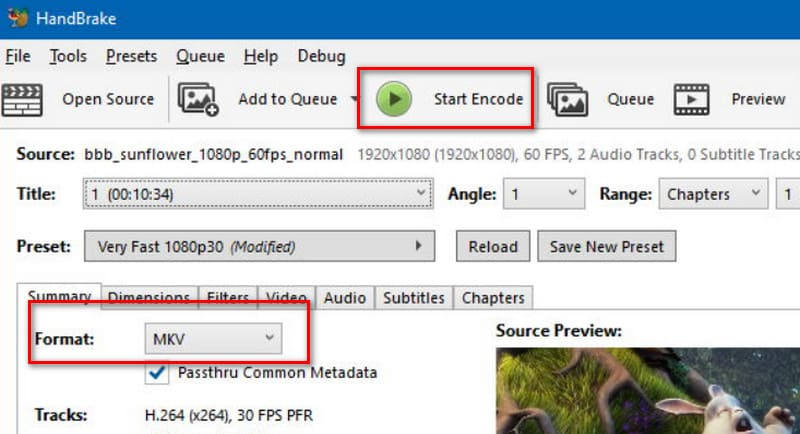
Task: Open the Queue pictures icon
Action: click(x=567, y=98)
